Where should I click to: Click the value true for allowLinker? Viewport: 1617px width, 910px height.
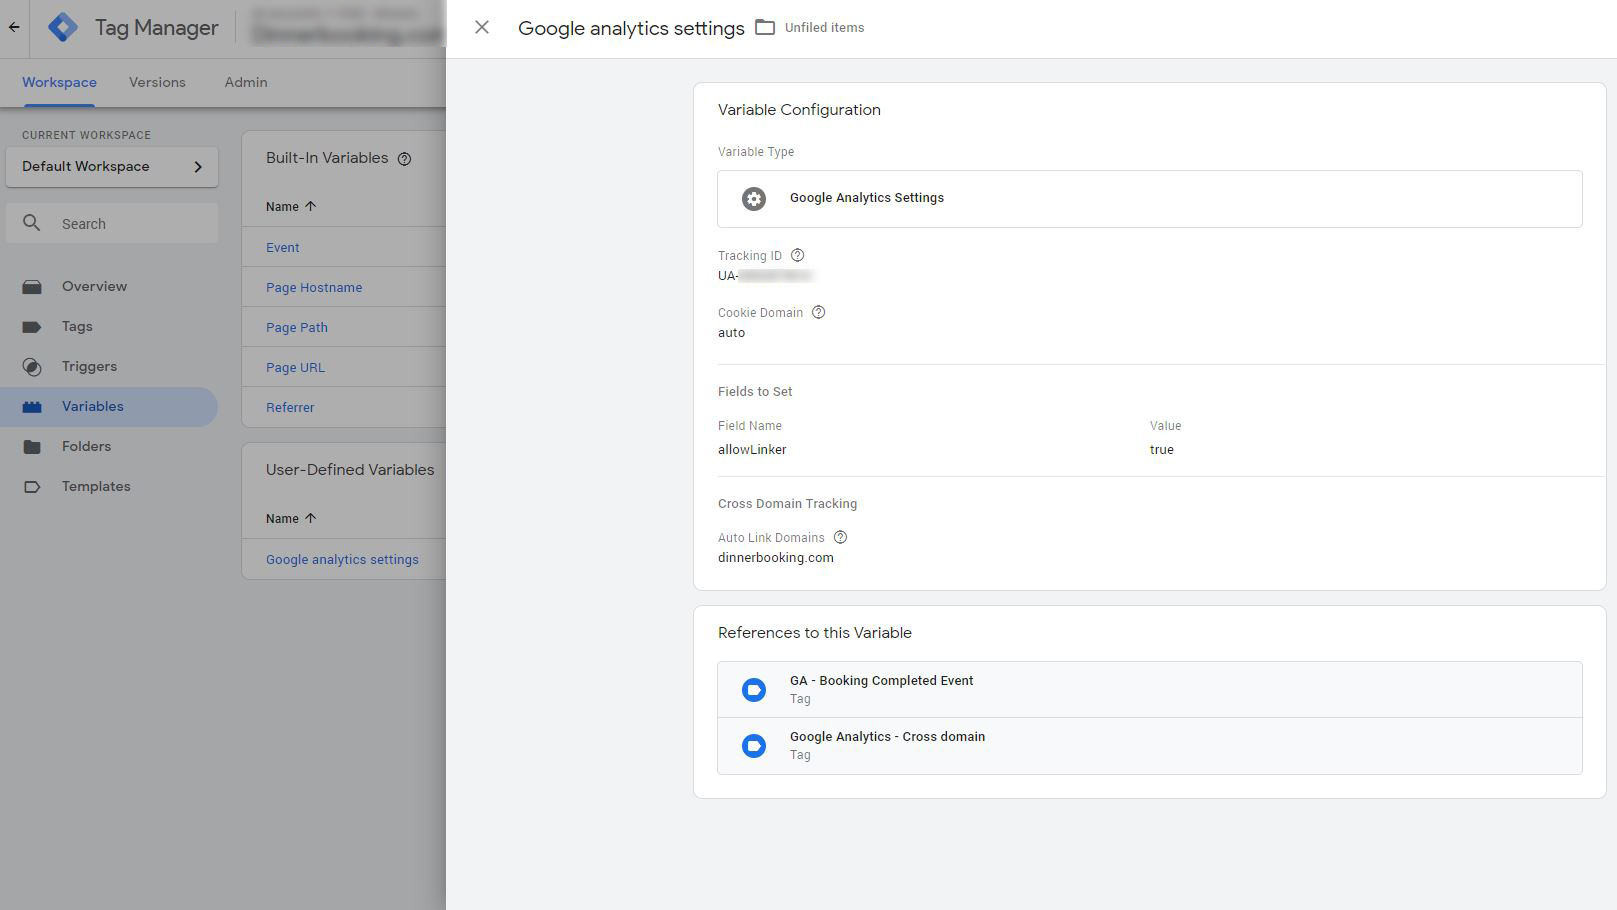(1161, 449)
